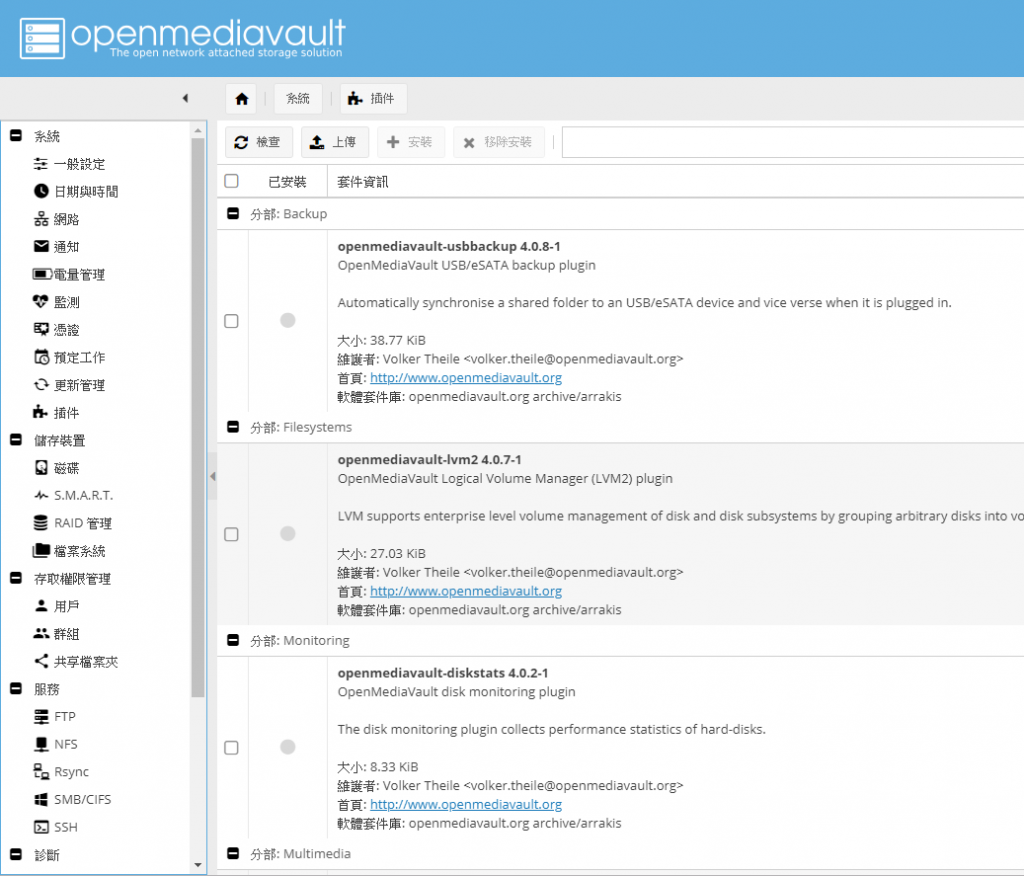The image size is (1024, 876).
Task: Collapse the 分部: Filesystems group
Action: point(233,427)
